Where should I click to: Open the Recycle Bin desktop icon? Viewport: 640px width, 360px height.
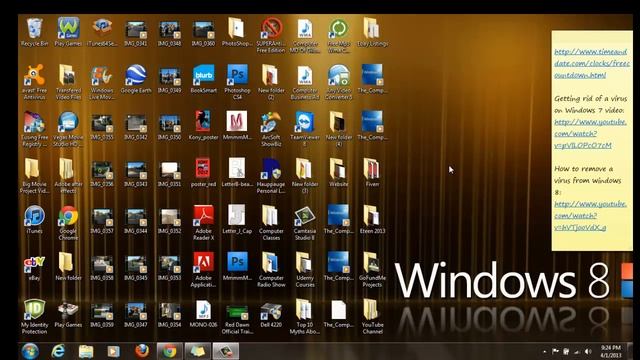pyautogui.click(x=34, y=32)
